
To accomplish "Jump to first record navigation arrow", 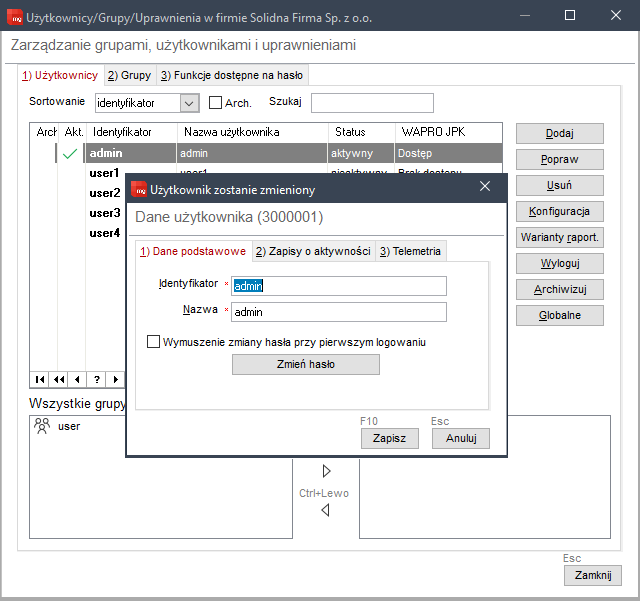I will (40, 380).
